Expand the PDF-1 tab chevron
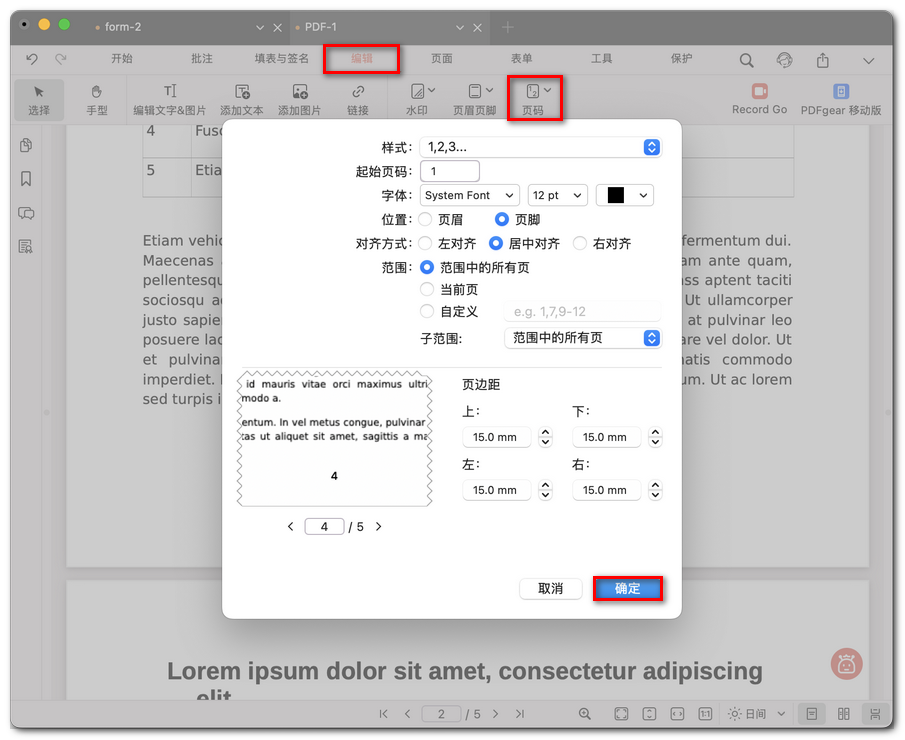Viewport: 905px width, 740px height. [459, 27]
